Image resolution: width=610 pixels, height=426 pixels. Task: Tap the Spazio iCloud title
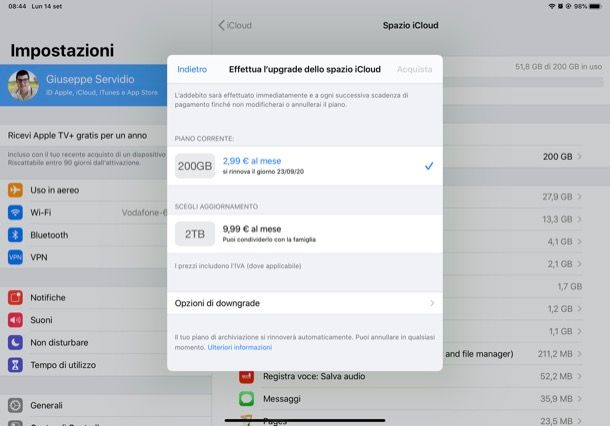410,25
